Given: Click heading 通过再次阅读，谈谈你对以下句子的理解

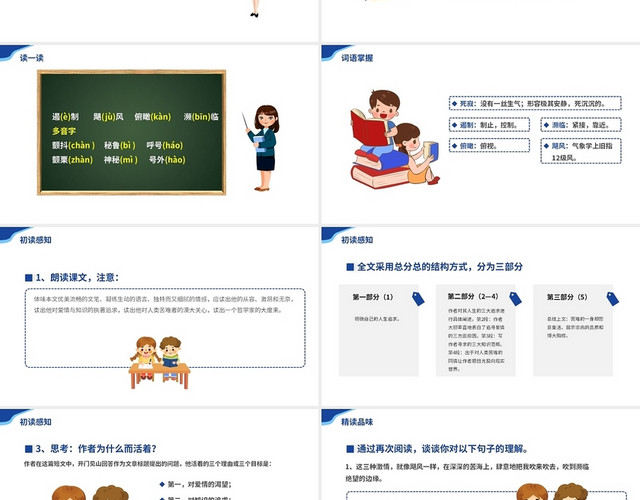Looking at the screenshot, I should tap(443, 449).
